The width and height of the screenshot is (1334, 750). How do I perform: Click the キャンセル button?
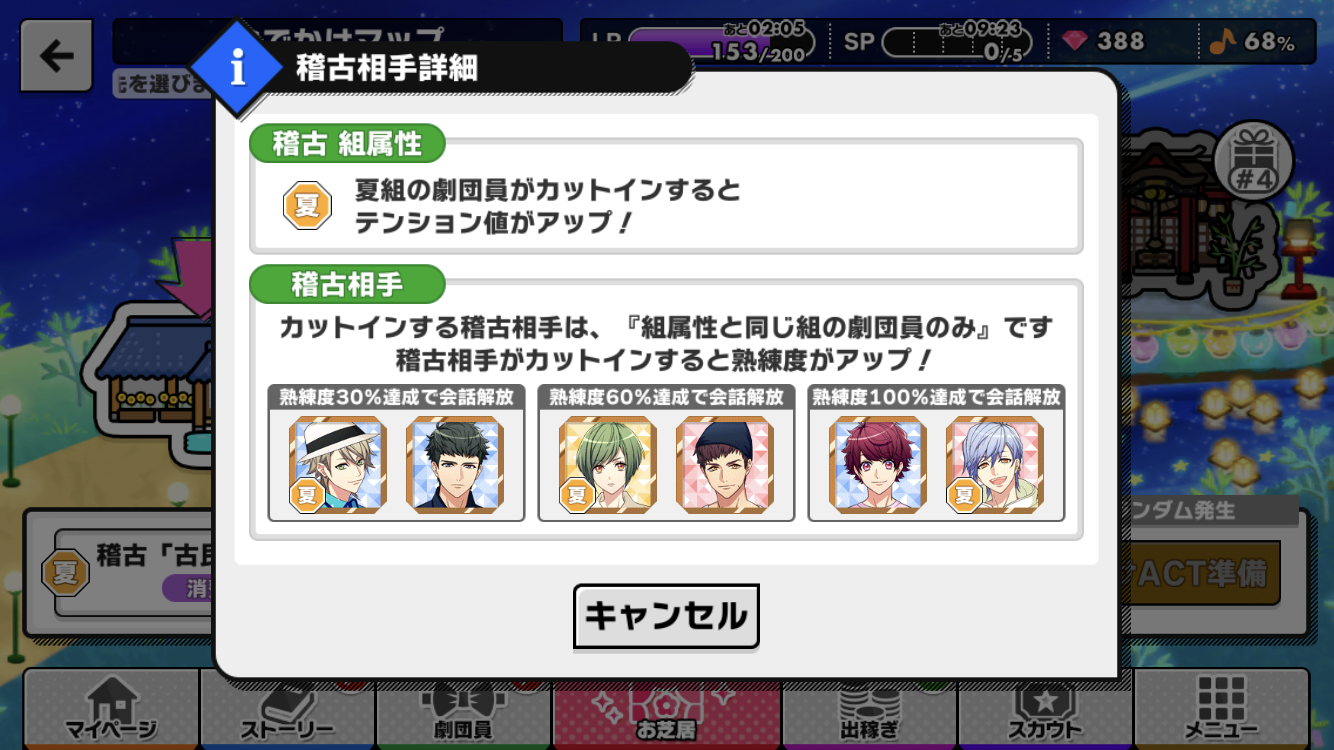tap(666, 616)
